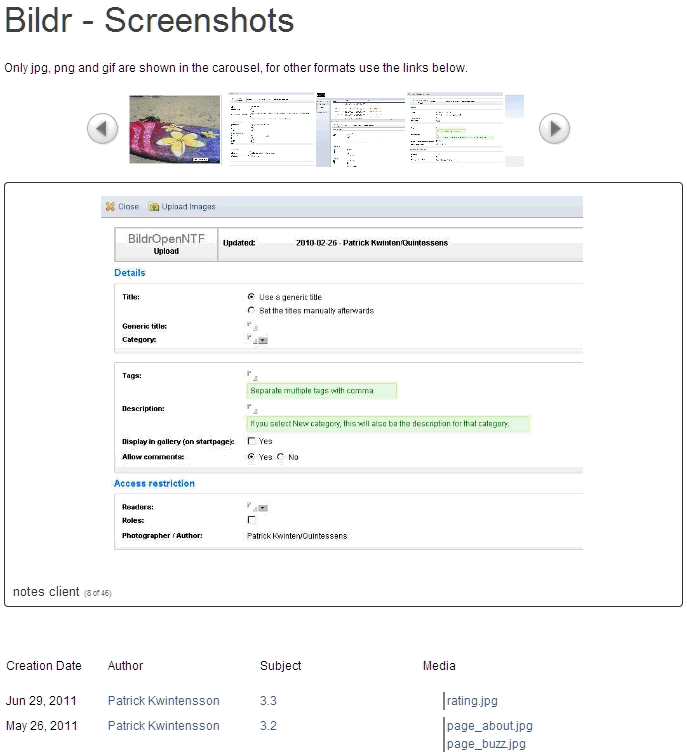Click the 'Bildr - Screenshots' page heading
The image size is (687, 752).
coord(149,21)
